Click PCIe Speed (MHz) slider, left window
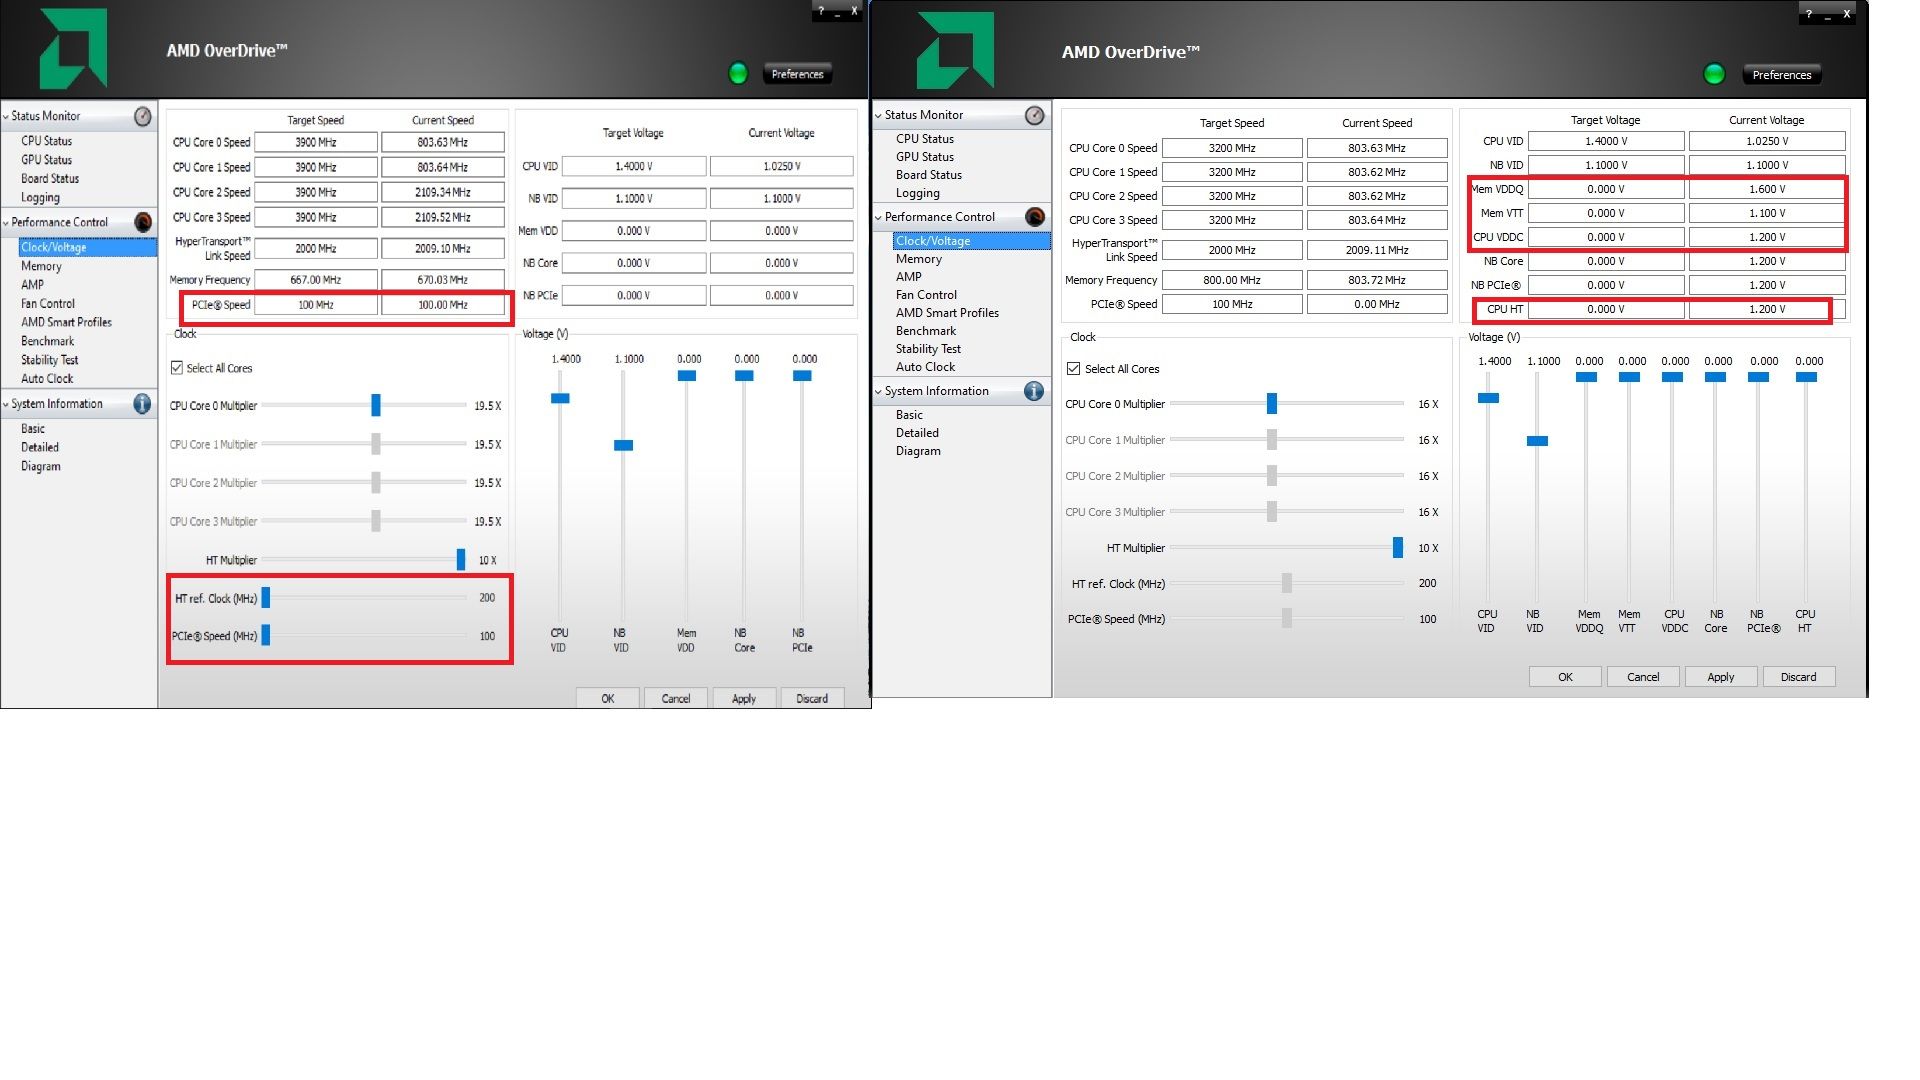 click(266, 636)
